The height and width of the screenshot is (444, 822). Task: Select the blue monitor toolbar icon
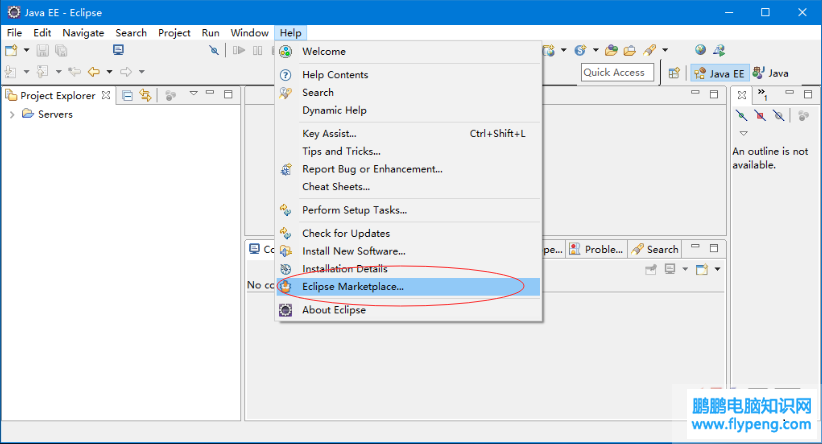(x=118, y=50)
